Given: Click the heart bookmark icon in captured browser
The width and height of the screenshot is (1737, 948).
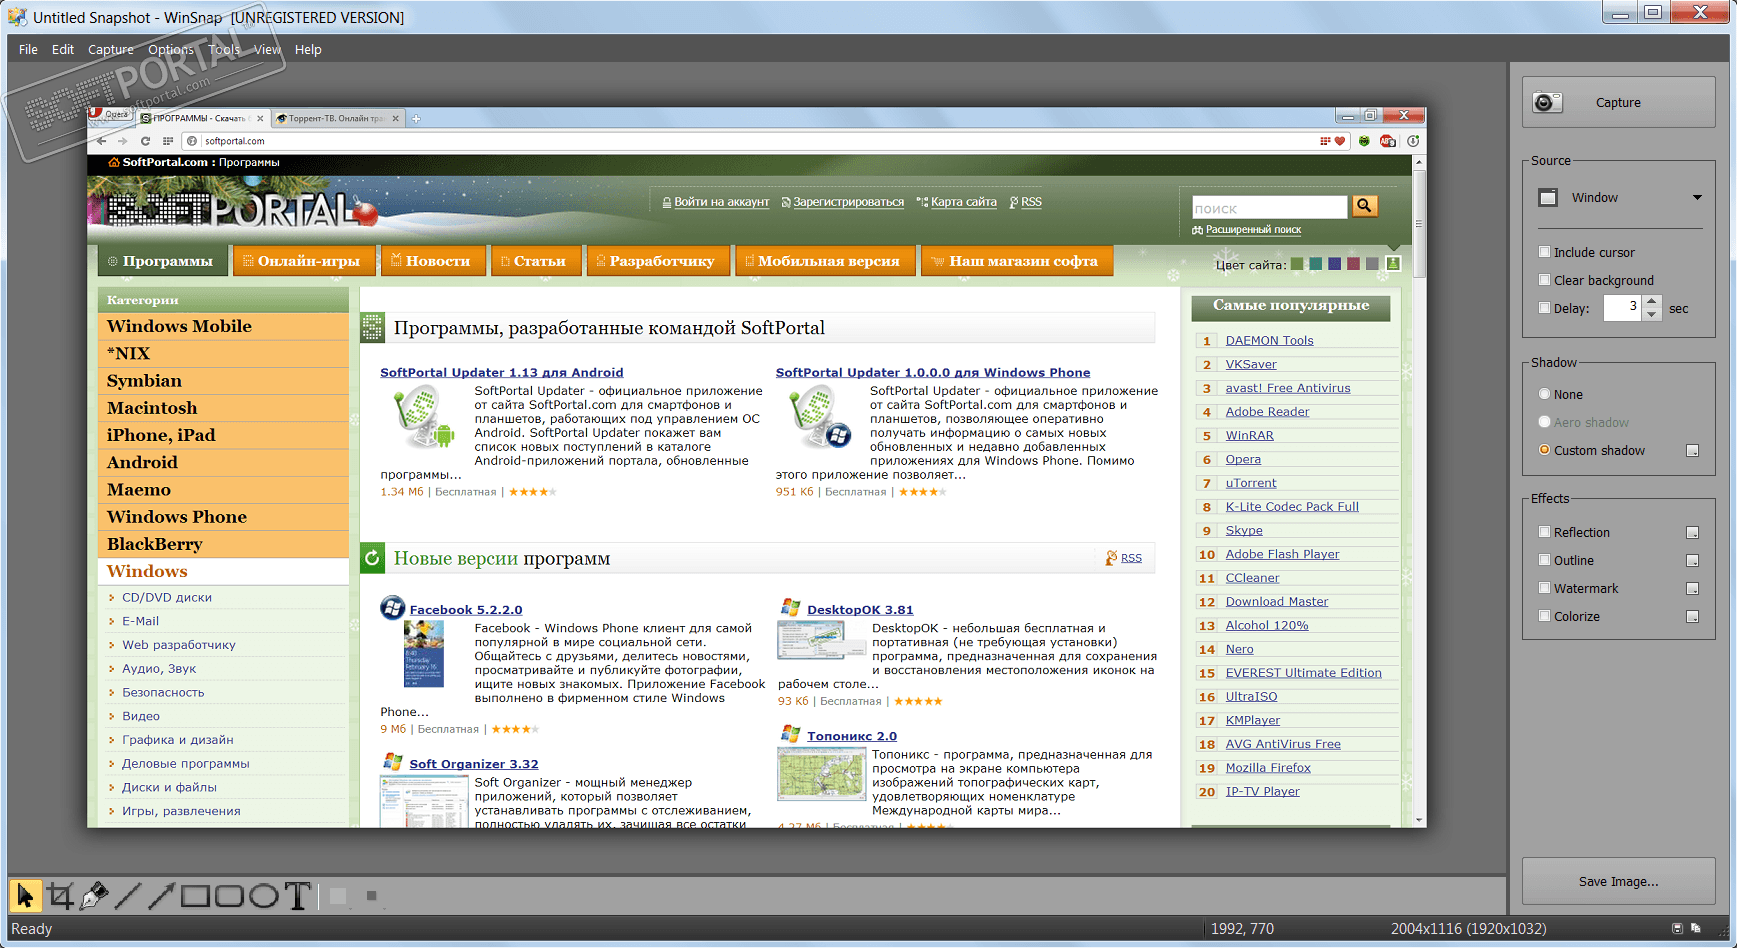Looking at the screenshot, I should 1340,141.
